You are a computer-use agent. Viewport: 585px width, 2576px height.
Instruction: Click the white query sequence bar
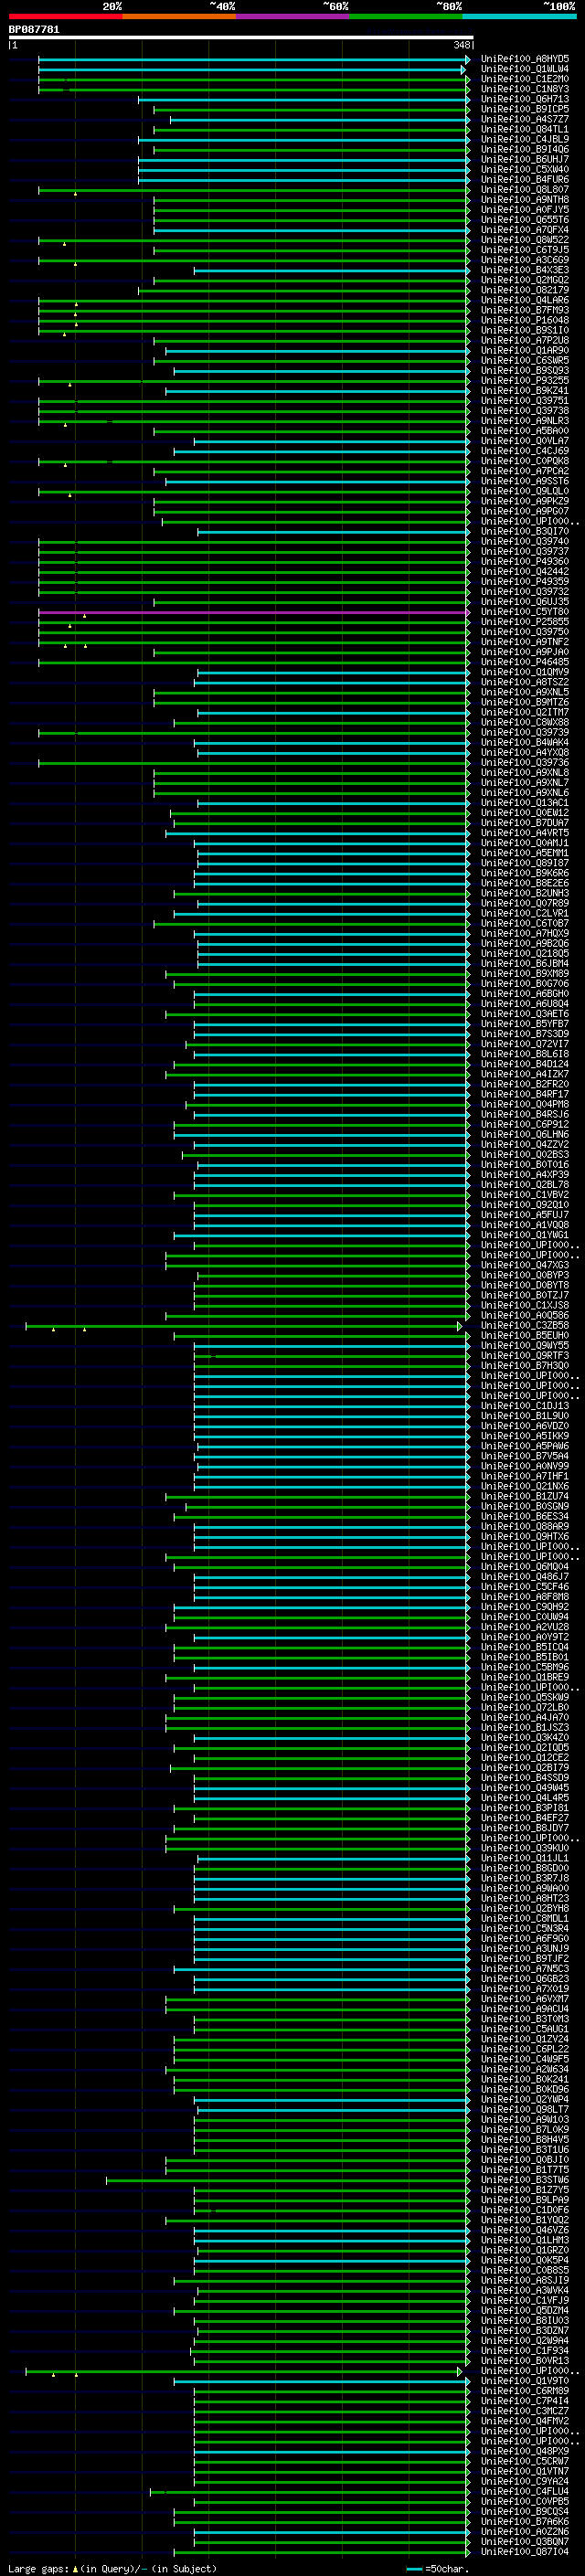coord(241,38)
